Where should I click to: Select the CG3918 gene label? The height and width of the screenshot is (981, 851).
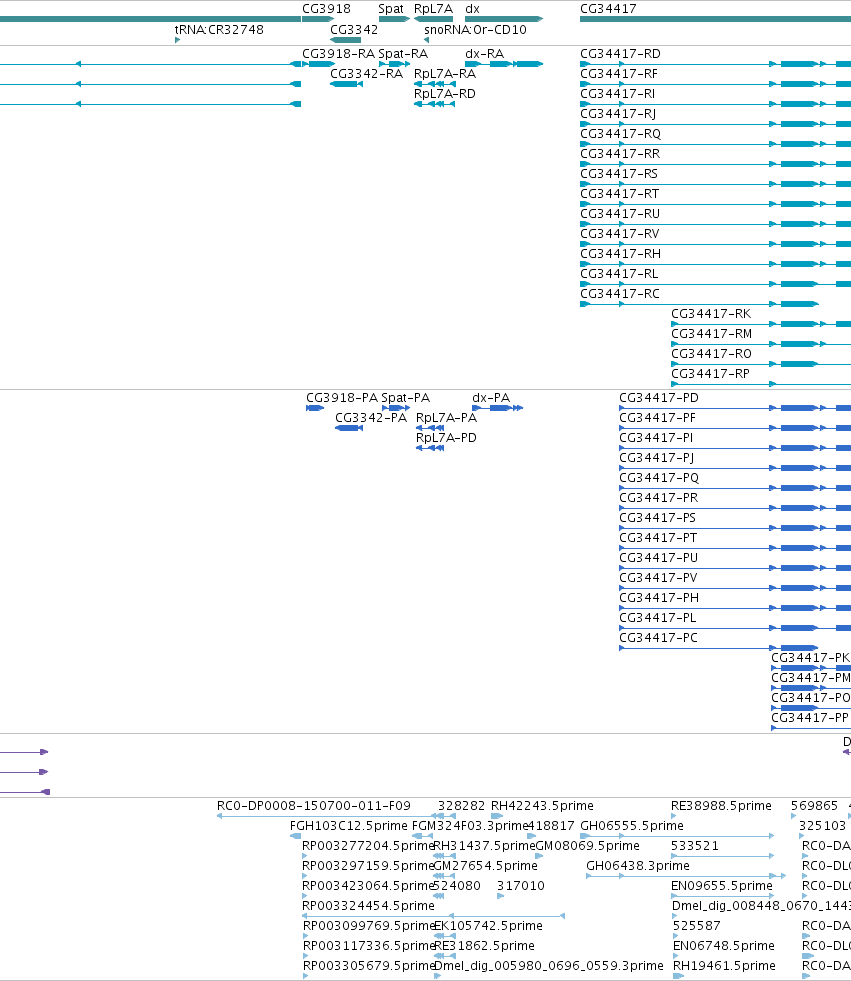click(x=326, y=9)
